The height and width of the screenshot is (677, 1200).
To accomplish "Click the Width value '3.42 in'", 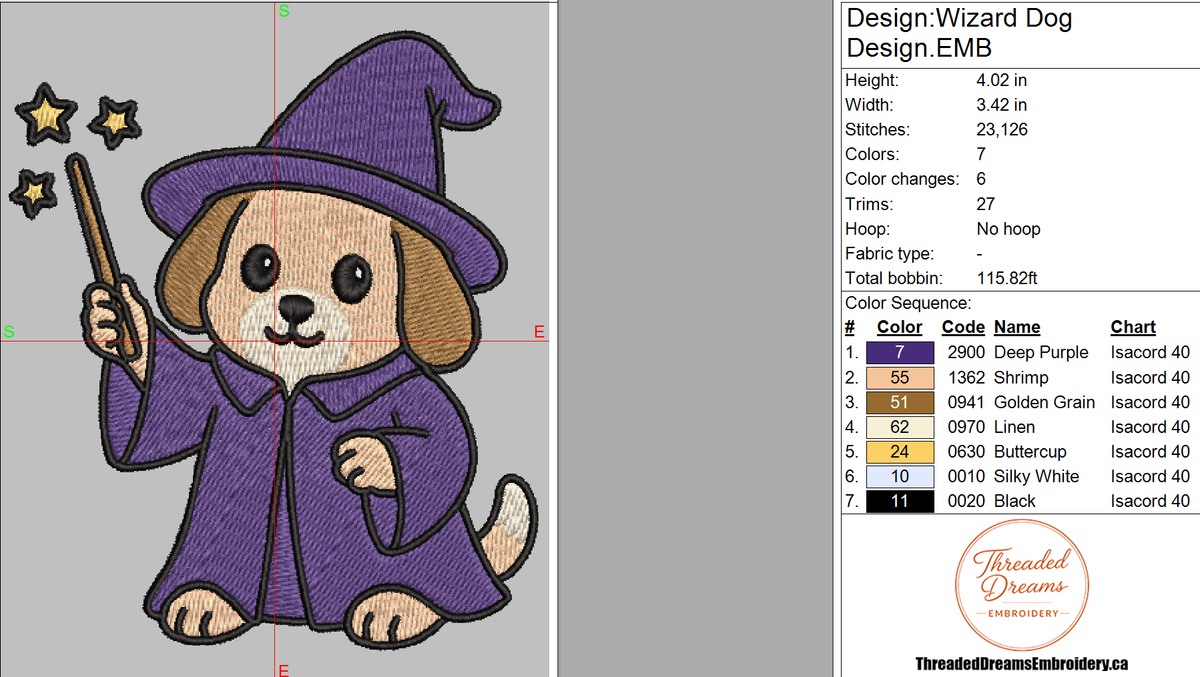I will (1001, 105).
